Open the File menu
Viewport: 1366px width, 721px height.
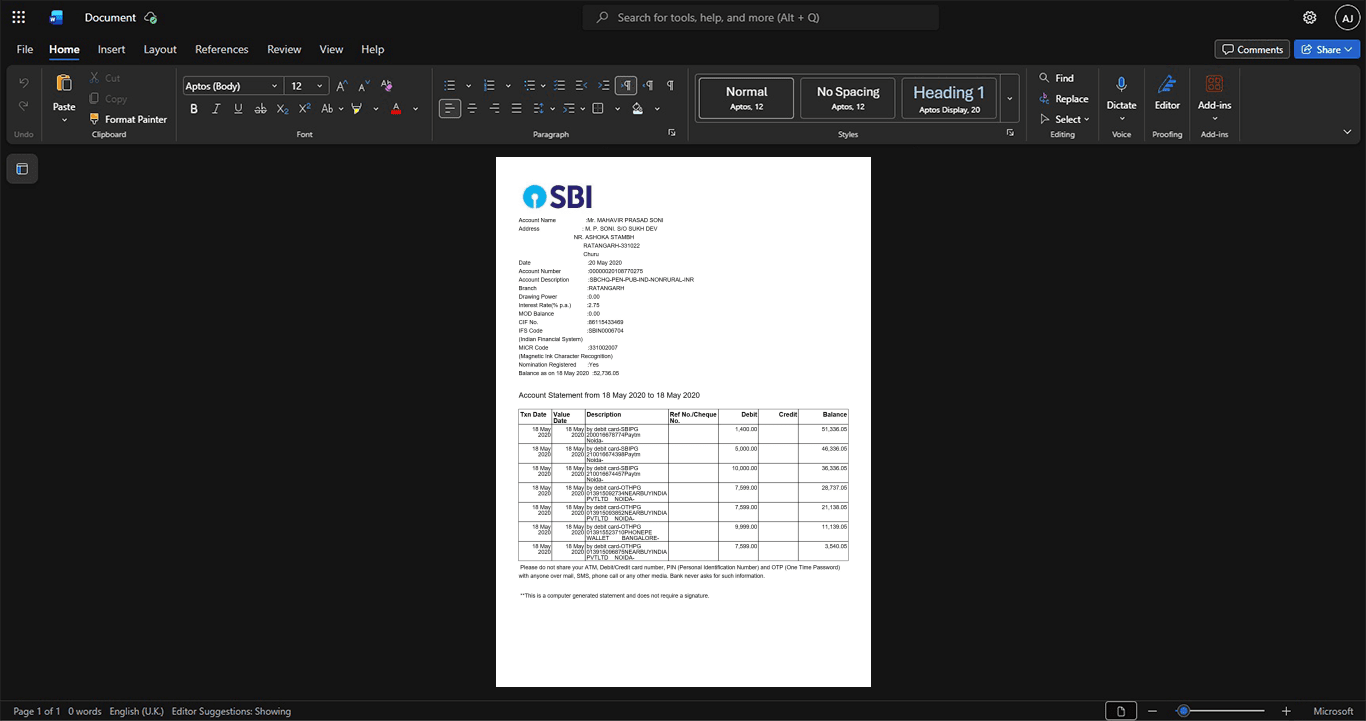[x=25, y=49]
